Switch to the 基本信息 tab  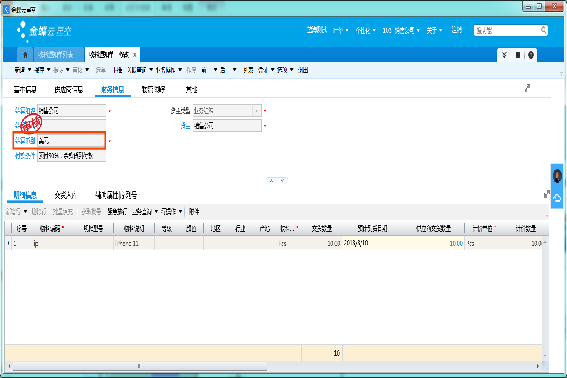[x=25, y=89]
